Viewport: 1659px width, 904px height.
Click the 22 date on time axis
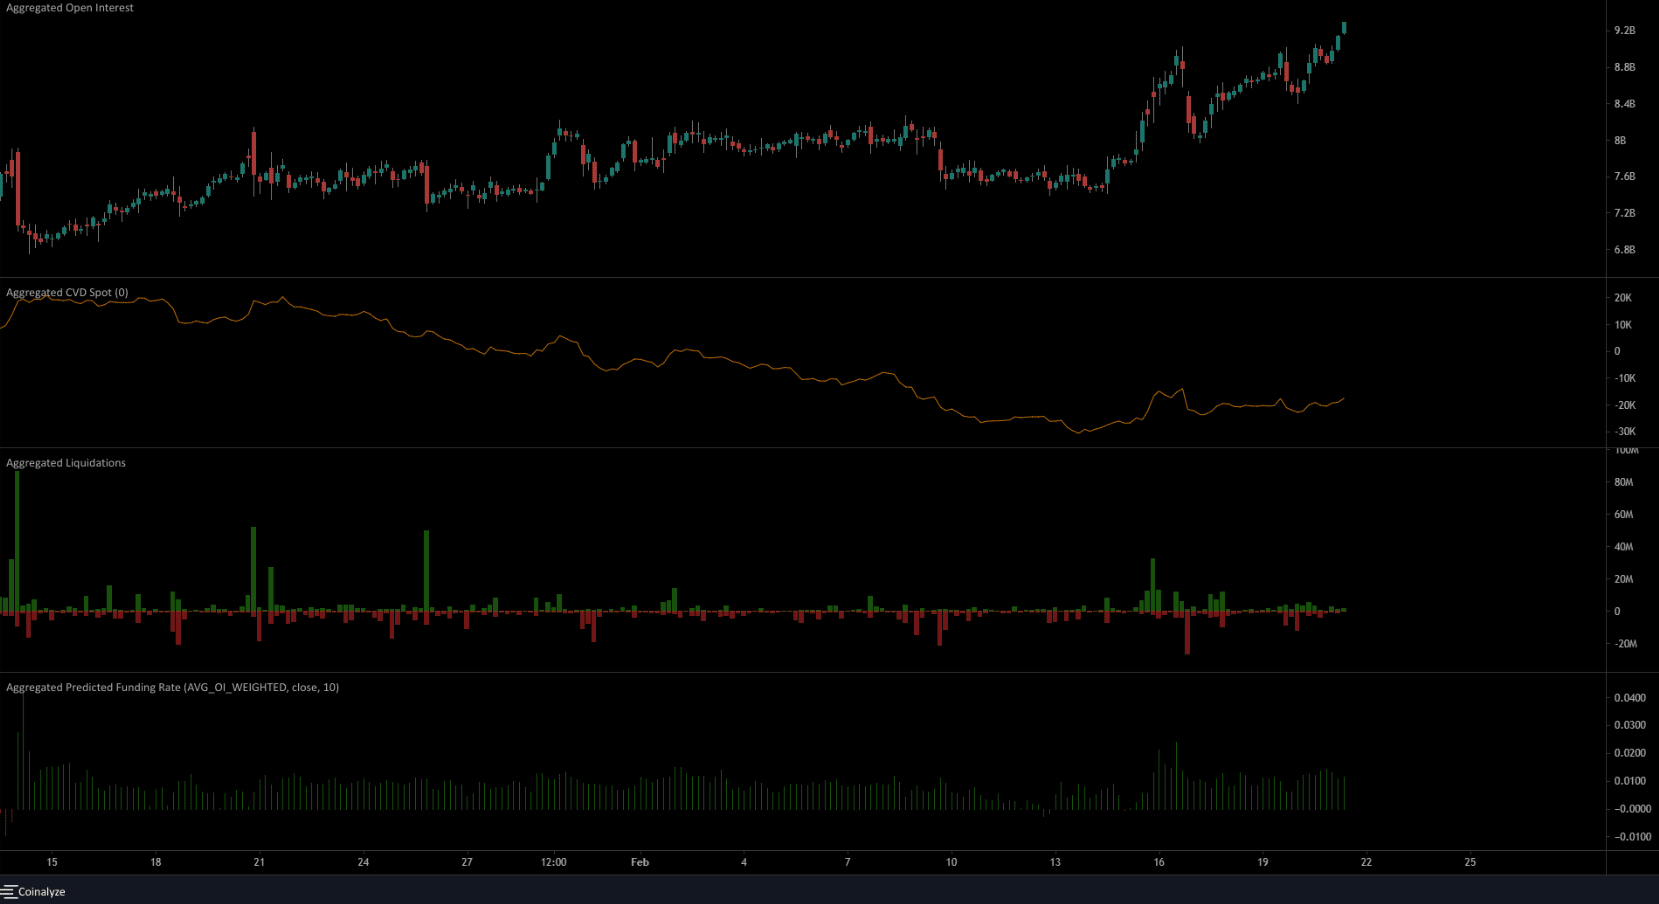coord(1366,862)
